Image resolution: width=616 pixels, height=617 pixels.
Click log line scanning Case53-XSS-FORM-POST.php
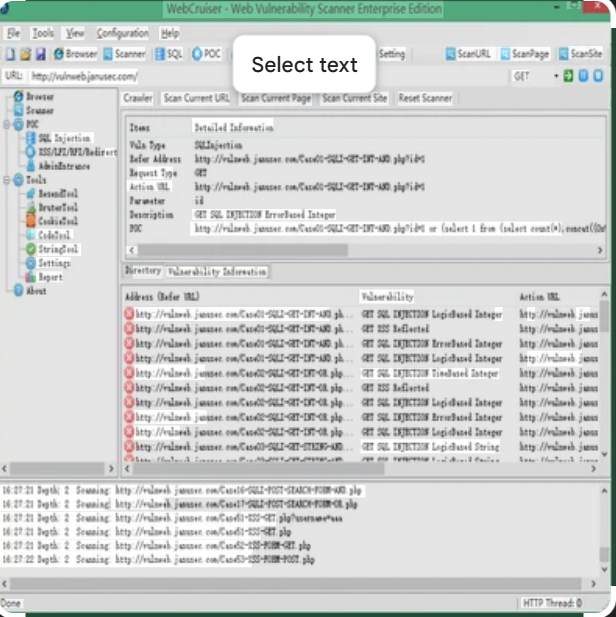159,560
